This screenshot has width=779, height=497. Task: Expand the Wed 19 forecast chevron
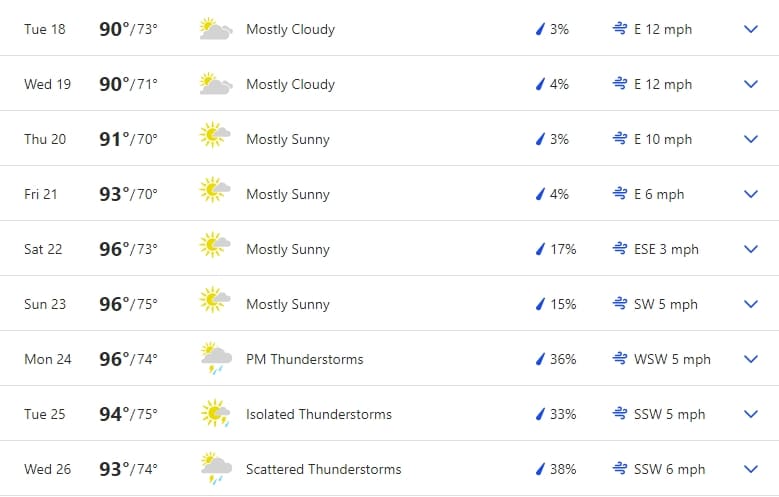click(751, 84)
